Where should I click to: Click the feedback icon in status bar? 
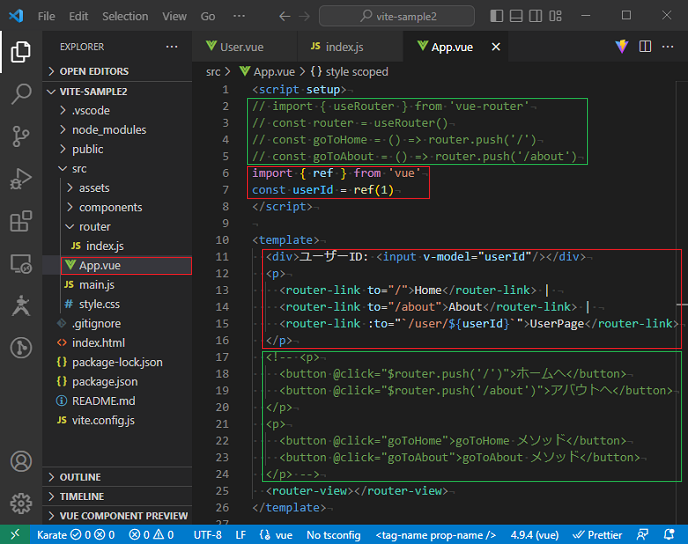642,534
